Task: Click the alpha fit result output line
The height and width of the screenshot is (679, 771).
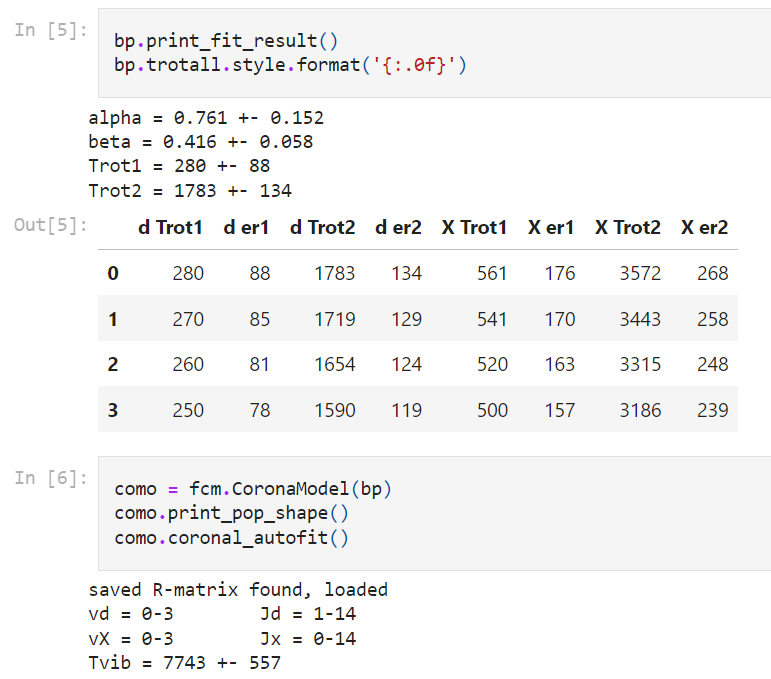Action: coord(206,118)
